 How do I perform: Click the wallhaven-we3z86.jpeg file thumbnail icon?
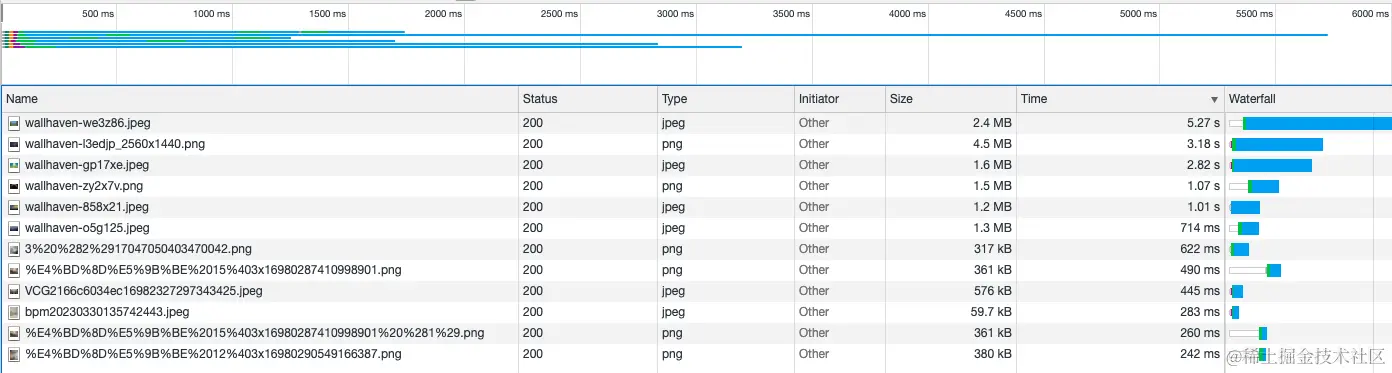coord(14,123)
